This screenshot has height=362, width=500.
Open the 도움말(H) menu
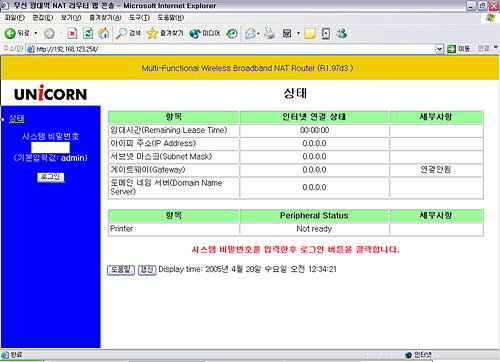click(171, 18)
